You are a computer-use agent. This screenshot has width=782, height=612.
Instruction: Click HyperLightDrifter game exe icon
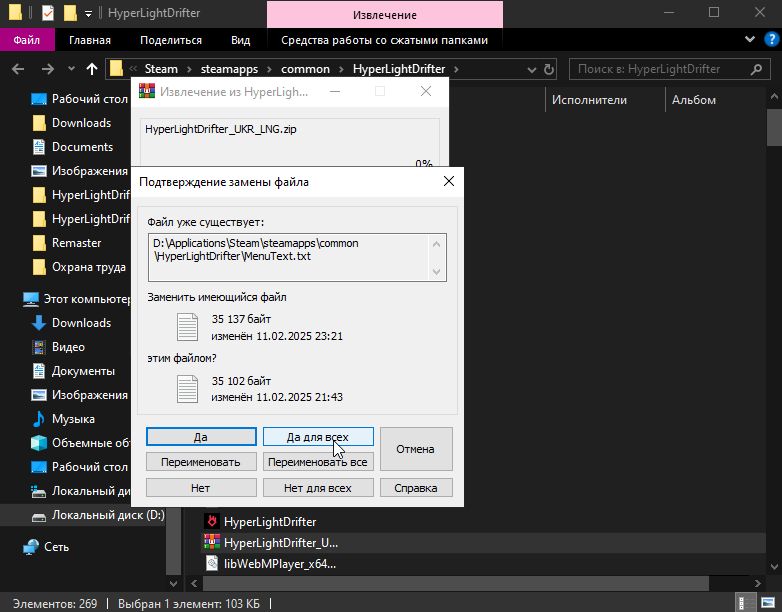pos(211,521)
